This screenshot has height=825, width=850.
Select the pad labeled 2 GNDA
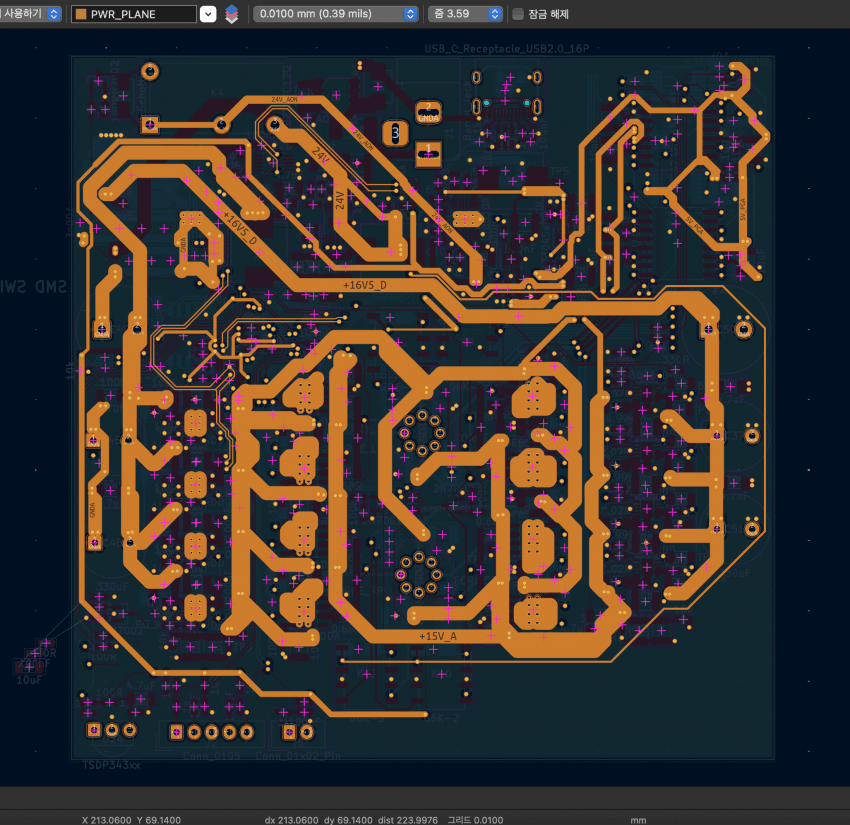(x=428, y=113)
